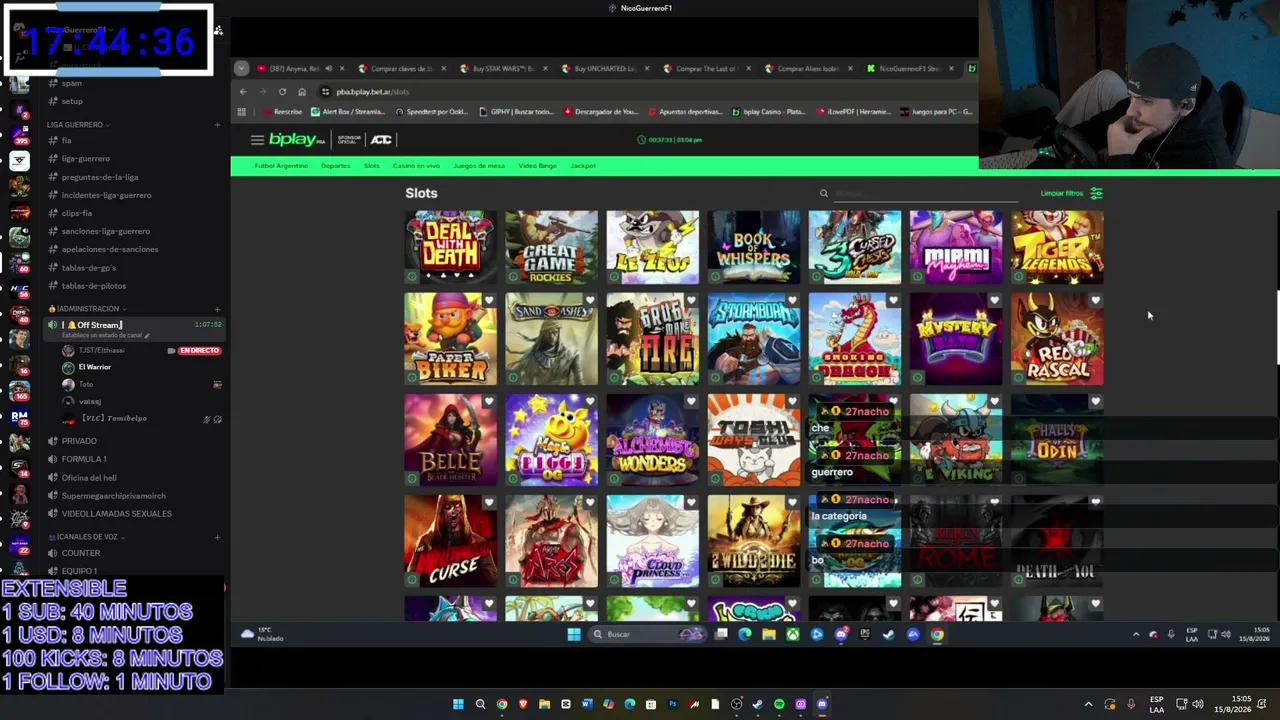Open the Book of Whispers slot
Screen dimensions: 1280x720
(x=753, y=247)
